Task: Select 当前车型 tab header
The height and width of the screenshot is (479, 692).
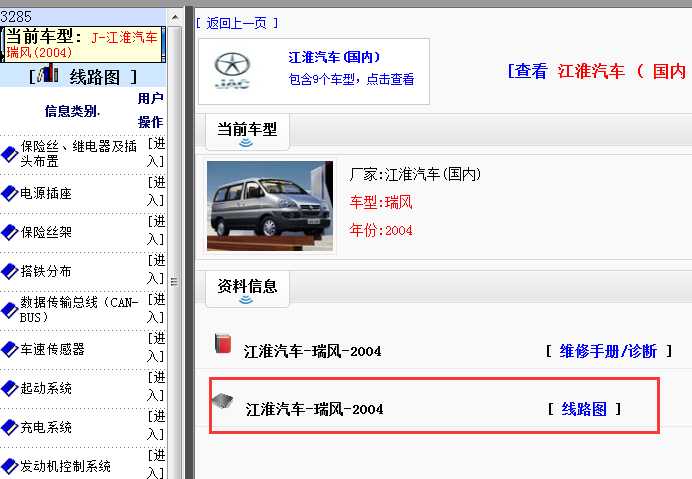Action: point(247,132)
